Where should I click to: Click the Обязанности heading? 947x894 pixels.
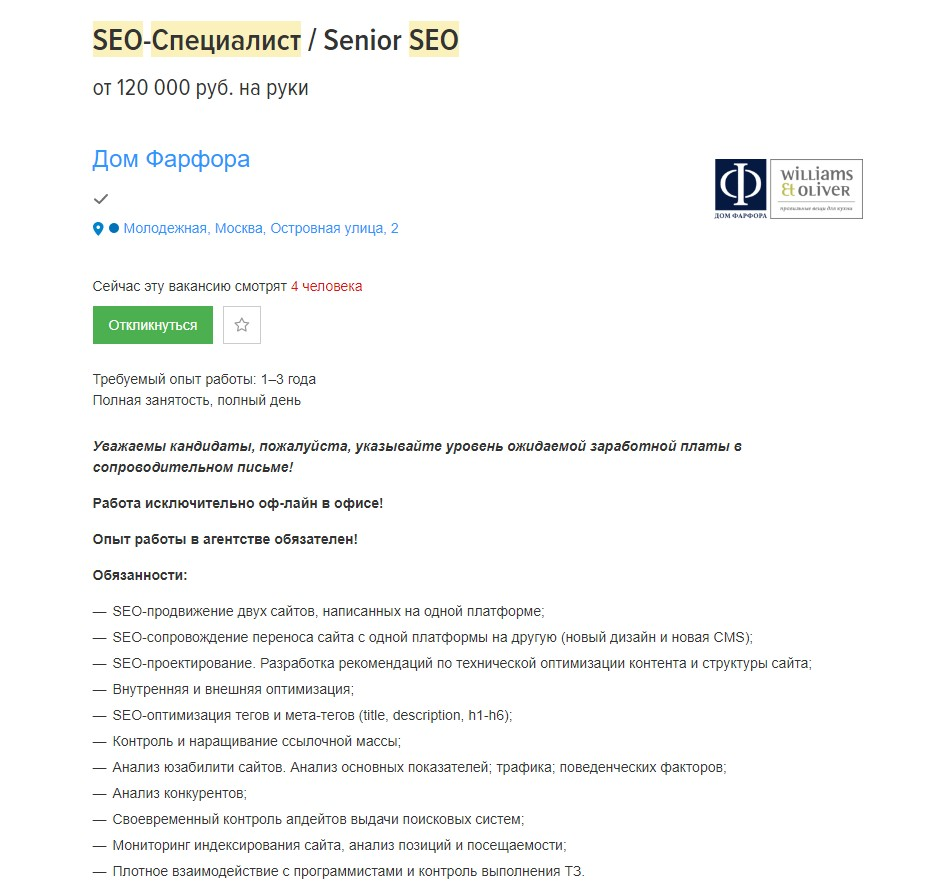click(140, 575)
